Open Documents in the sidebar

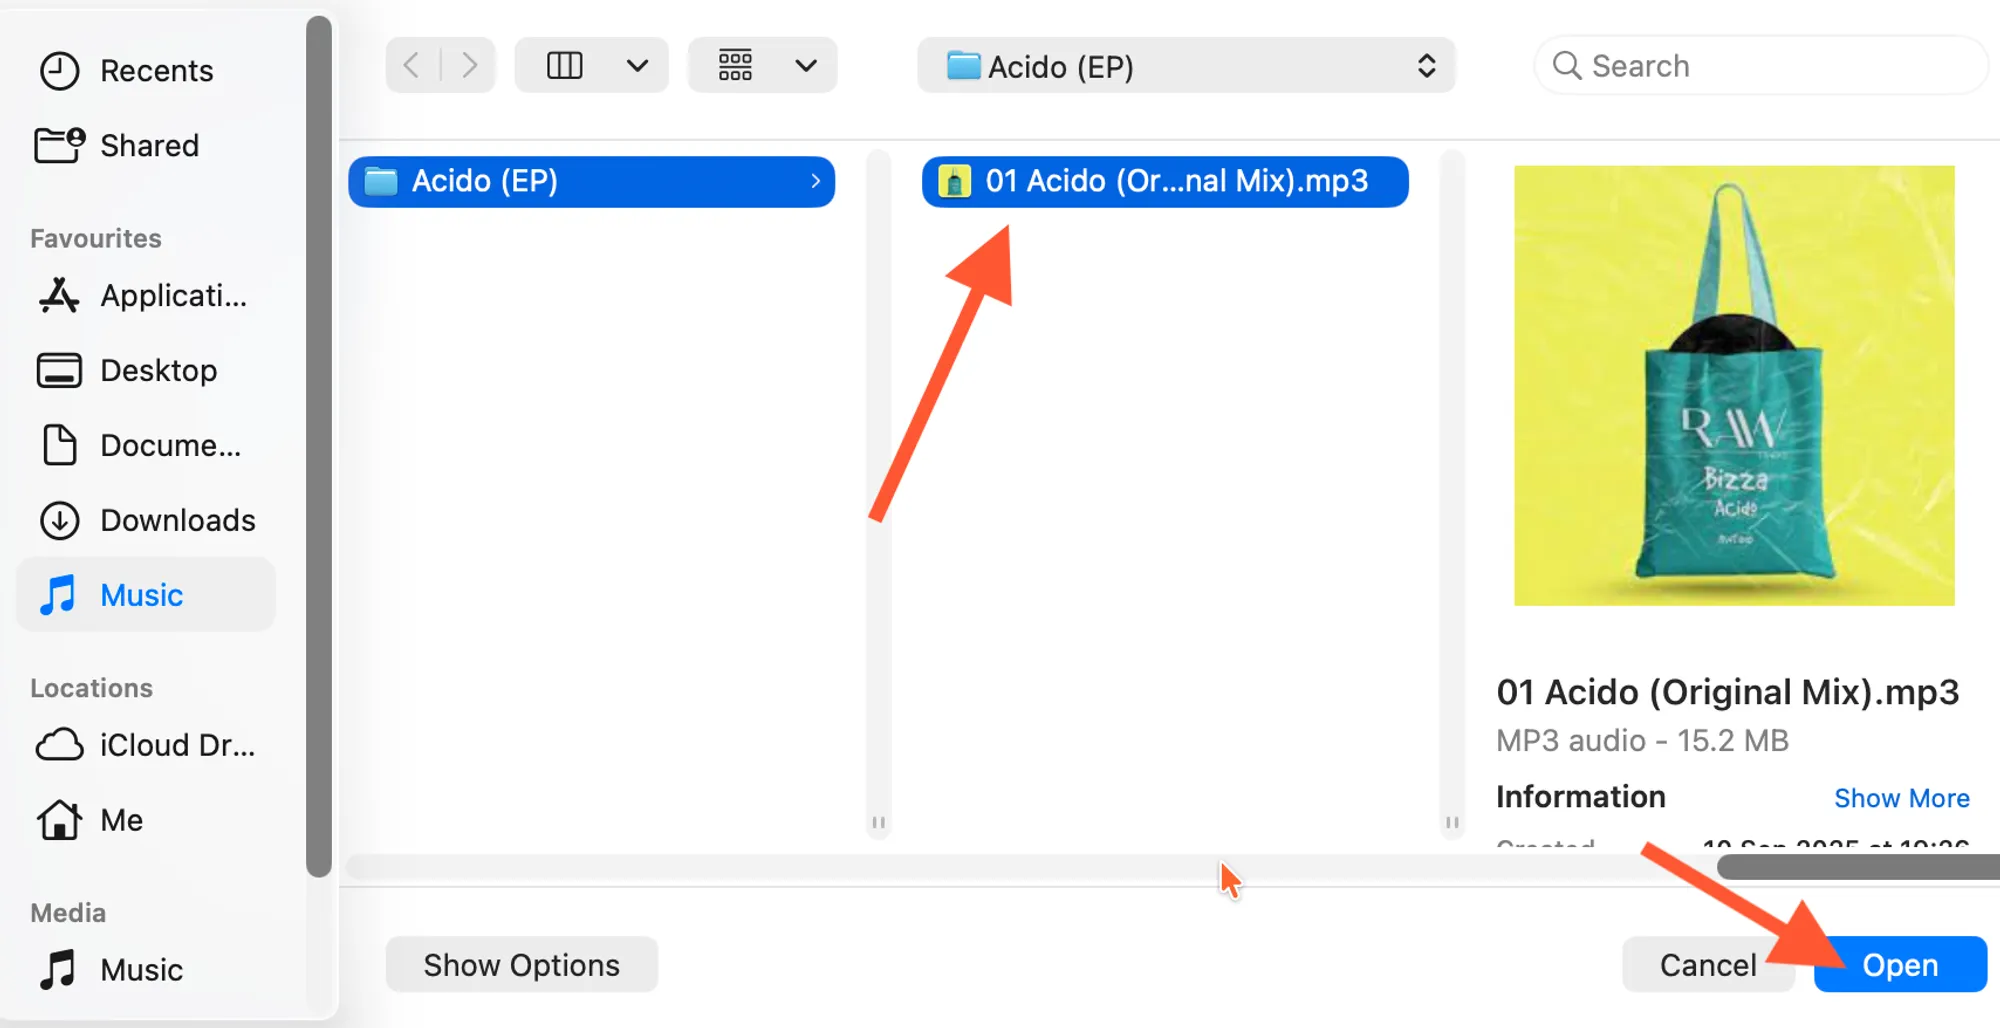click(x=140, y=446)
